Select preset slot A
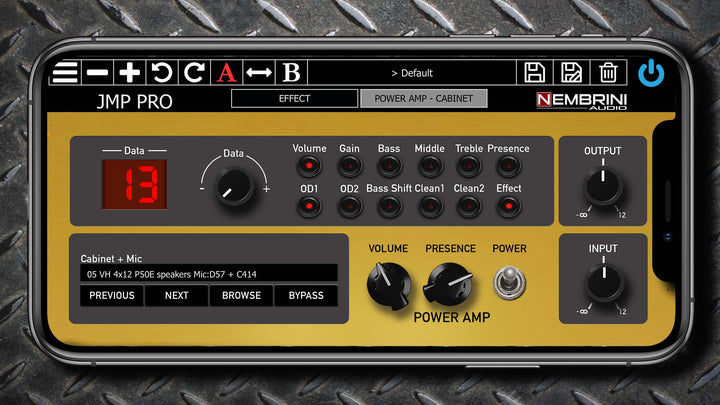This screenshot has height=405, width=720. (x=226, y=73)
